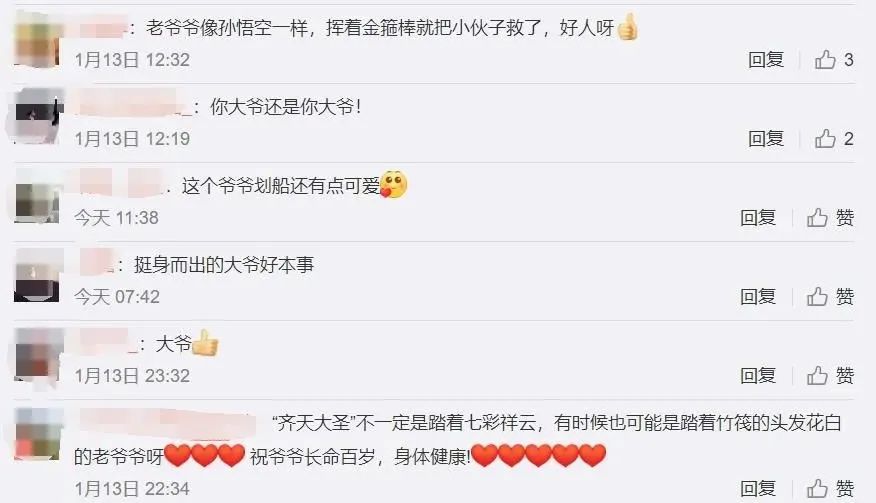Open avatar beside 挺身而出的大爷 comment
The height and width of the screenshot is (503, 876).
[x=37, y=276]
